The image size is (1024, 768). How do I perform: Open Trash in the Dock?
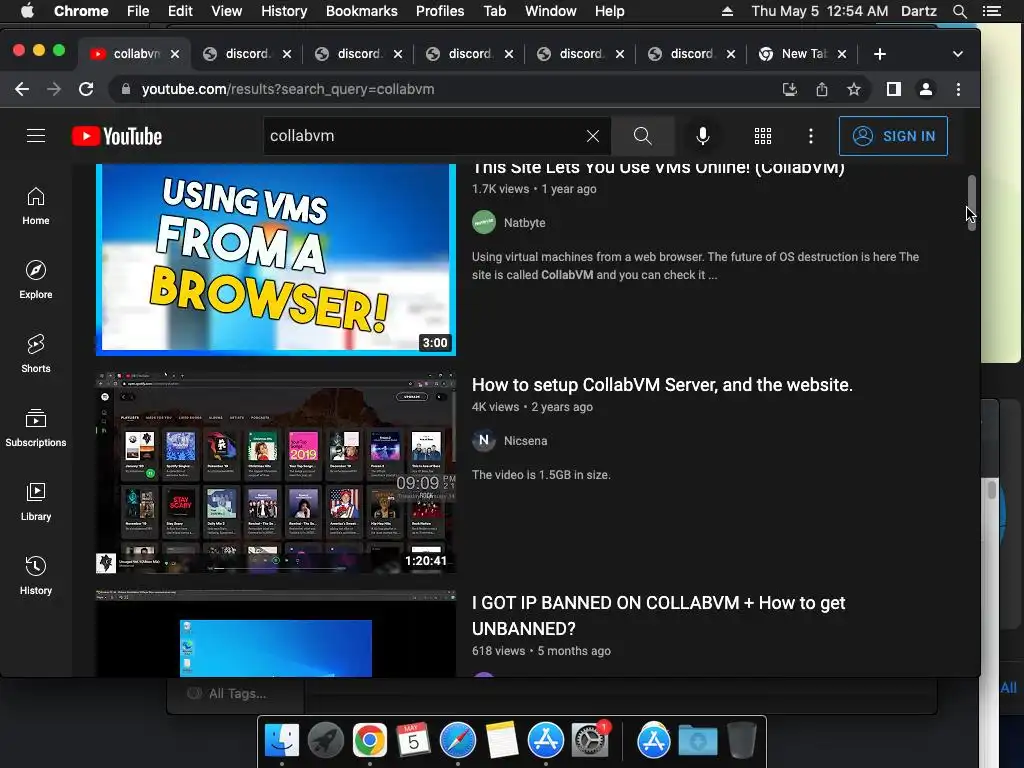pyautogui.click(x=741, y=741)
